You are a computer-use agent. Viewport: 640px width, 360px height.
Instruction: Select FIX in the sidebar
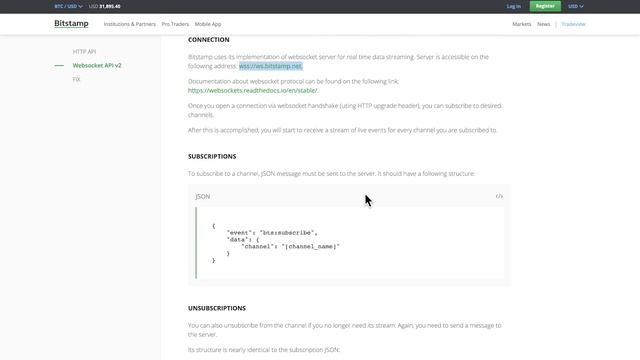tap(76, 79)
